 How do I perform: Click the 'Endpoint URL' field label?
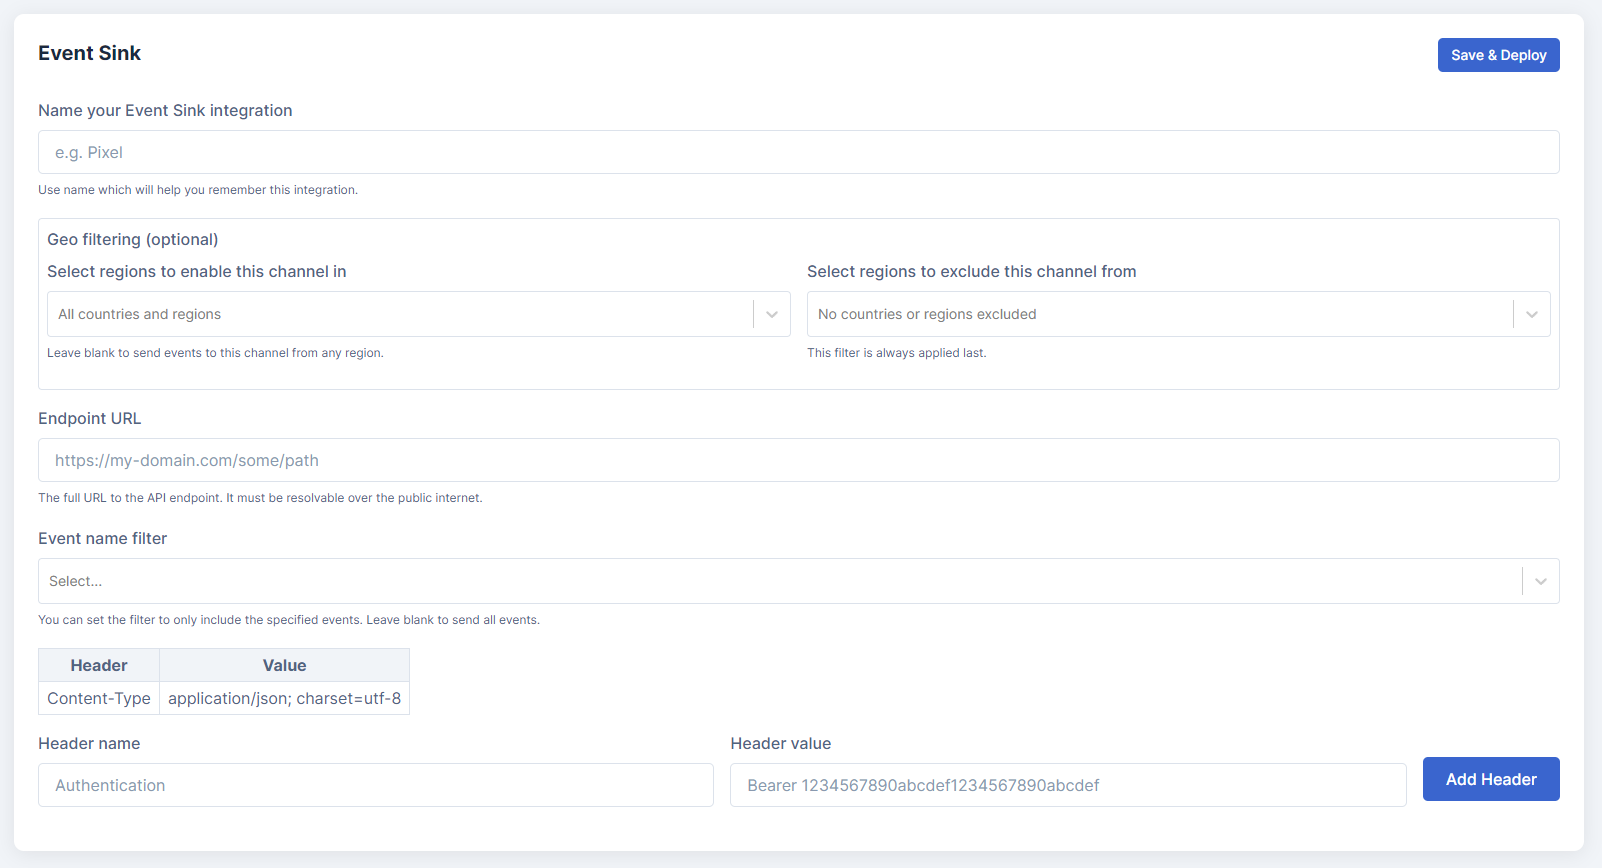89,418
